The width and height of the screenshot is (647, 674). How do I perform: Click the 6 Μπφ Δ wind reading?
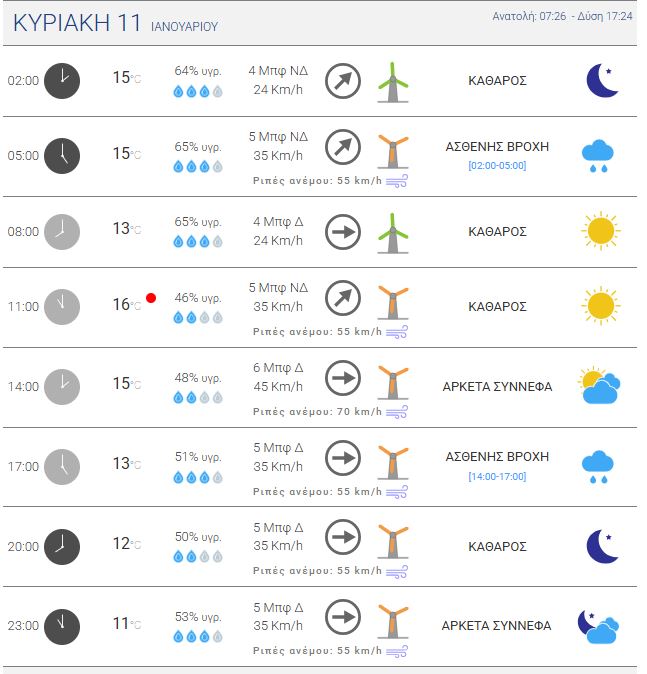(278, 367)
